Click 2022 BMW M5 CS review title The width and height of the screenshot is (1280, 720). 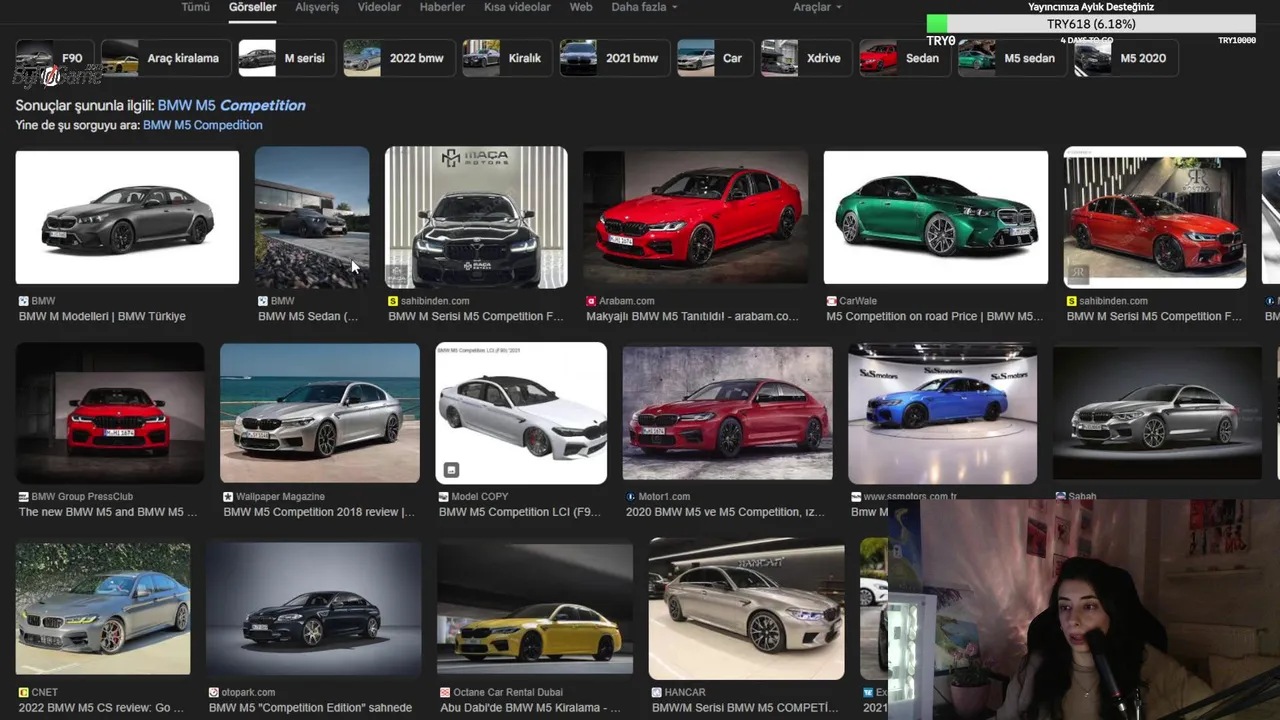101,708
